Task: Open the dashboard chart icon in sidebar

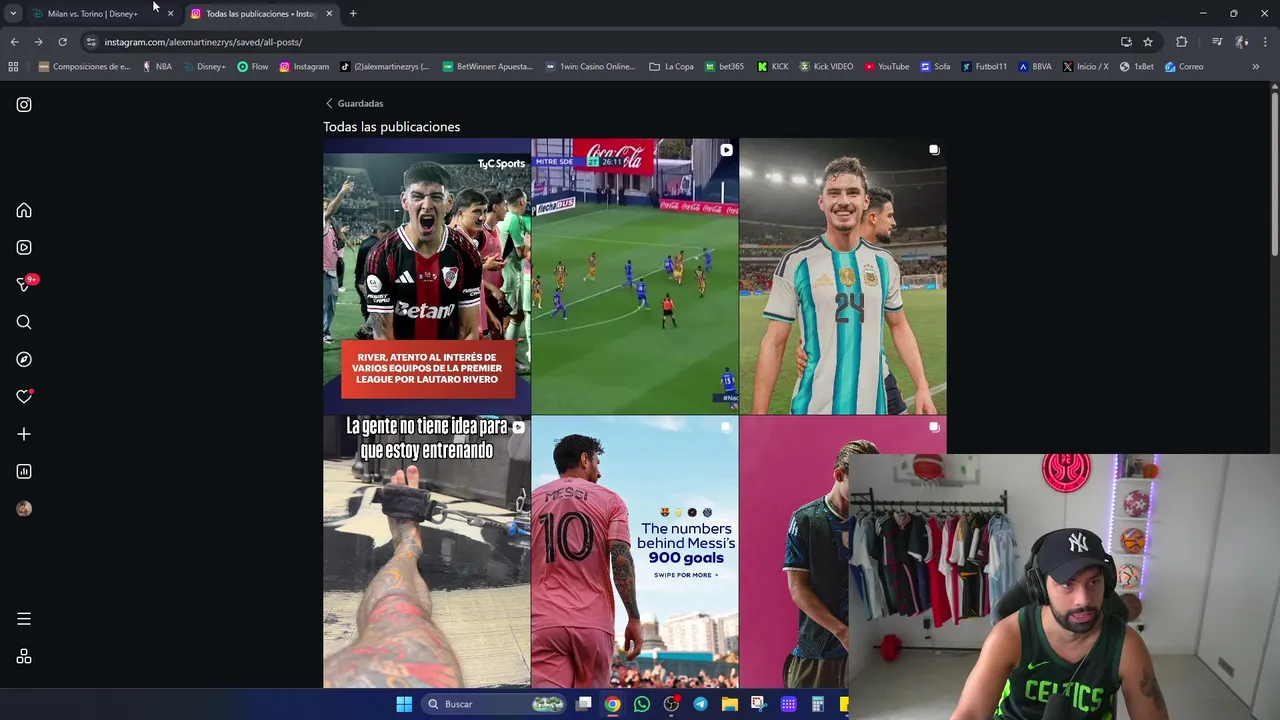Action: pos(24,472)
